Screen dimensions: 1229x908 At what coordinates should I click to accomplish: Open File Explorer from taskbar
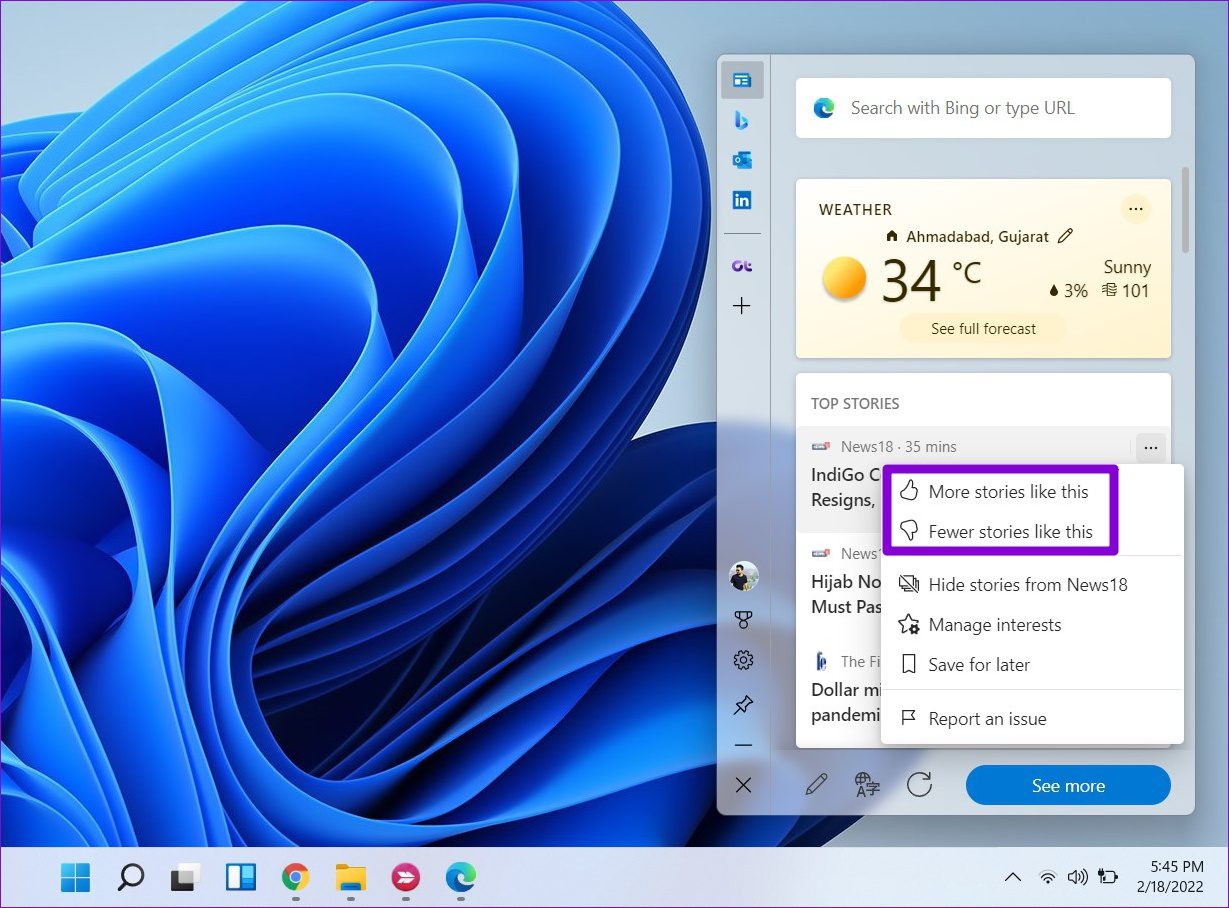[x=350, y=877]
